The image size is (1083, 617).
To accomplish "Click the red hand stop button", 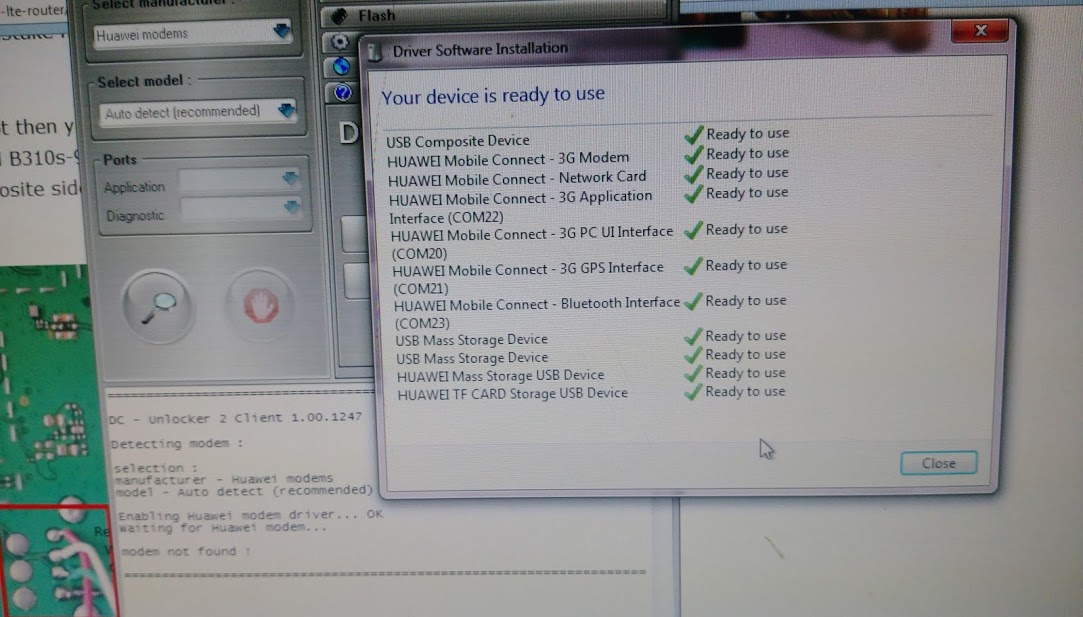I will pos(260,305).
